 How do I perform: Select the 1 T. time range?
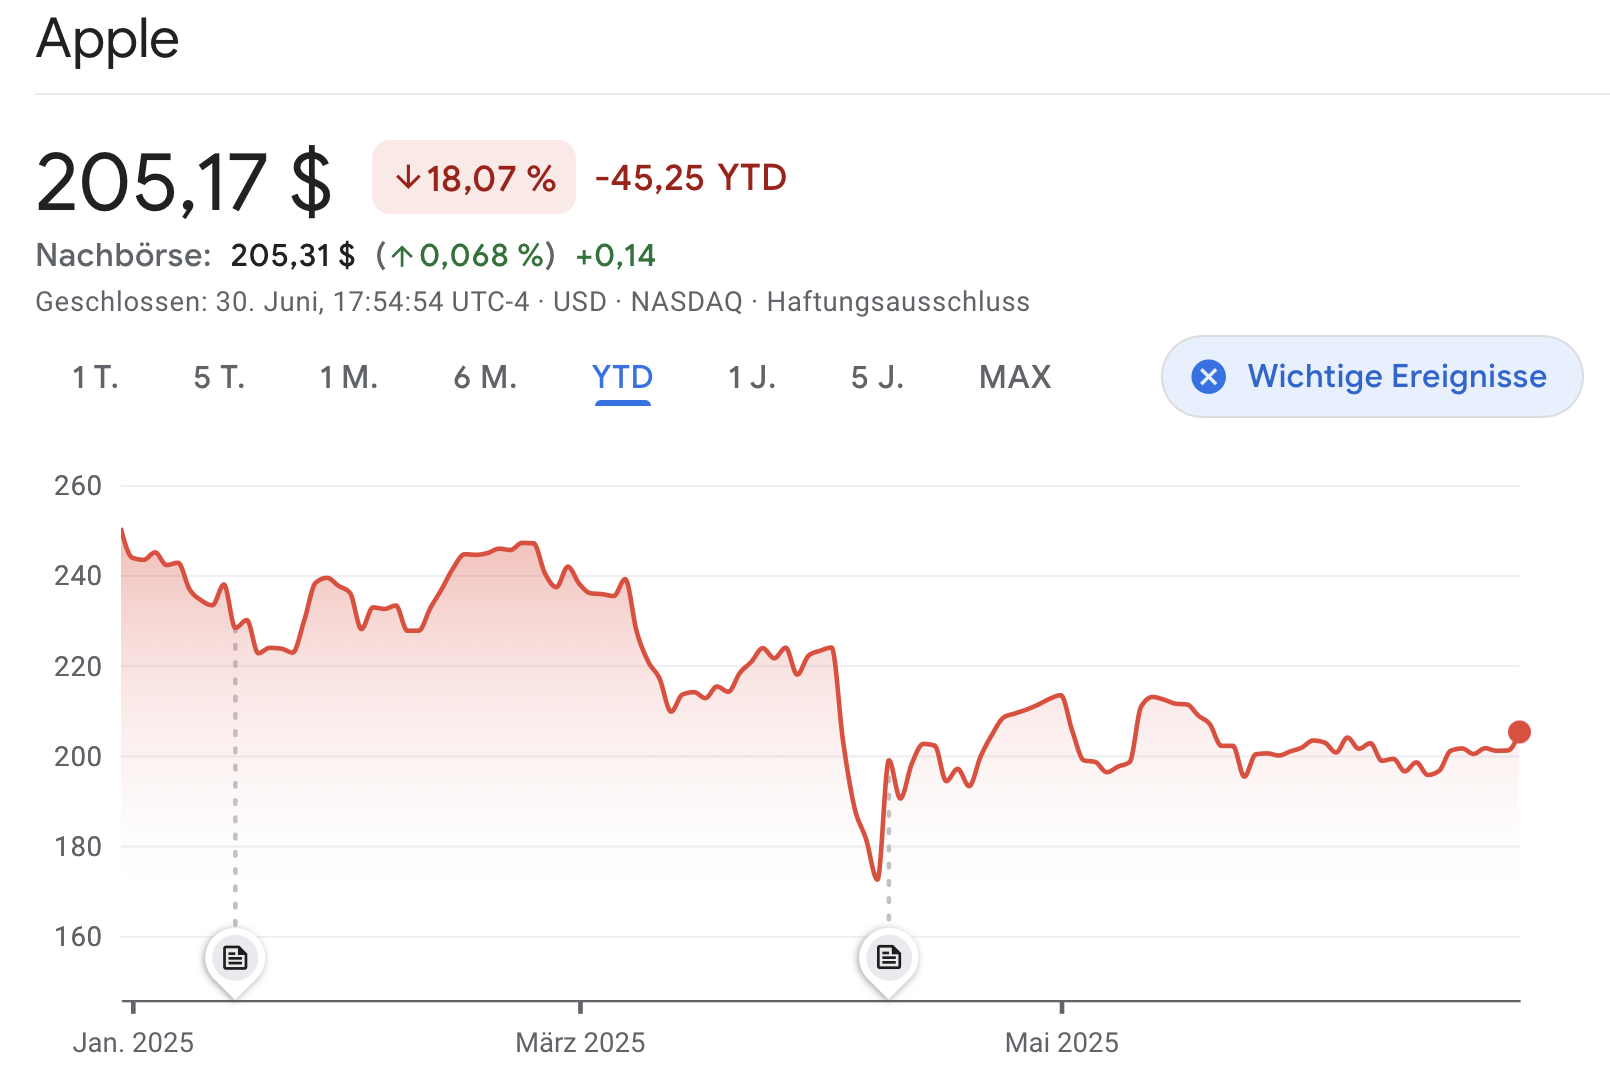pos(95,377)
